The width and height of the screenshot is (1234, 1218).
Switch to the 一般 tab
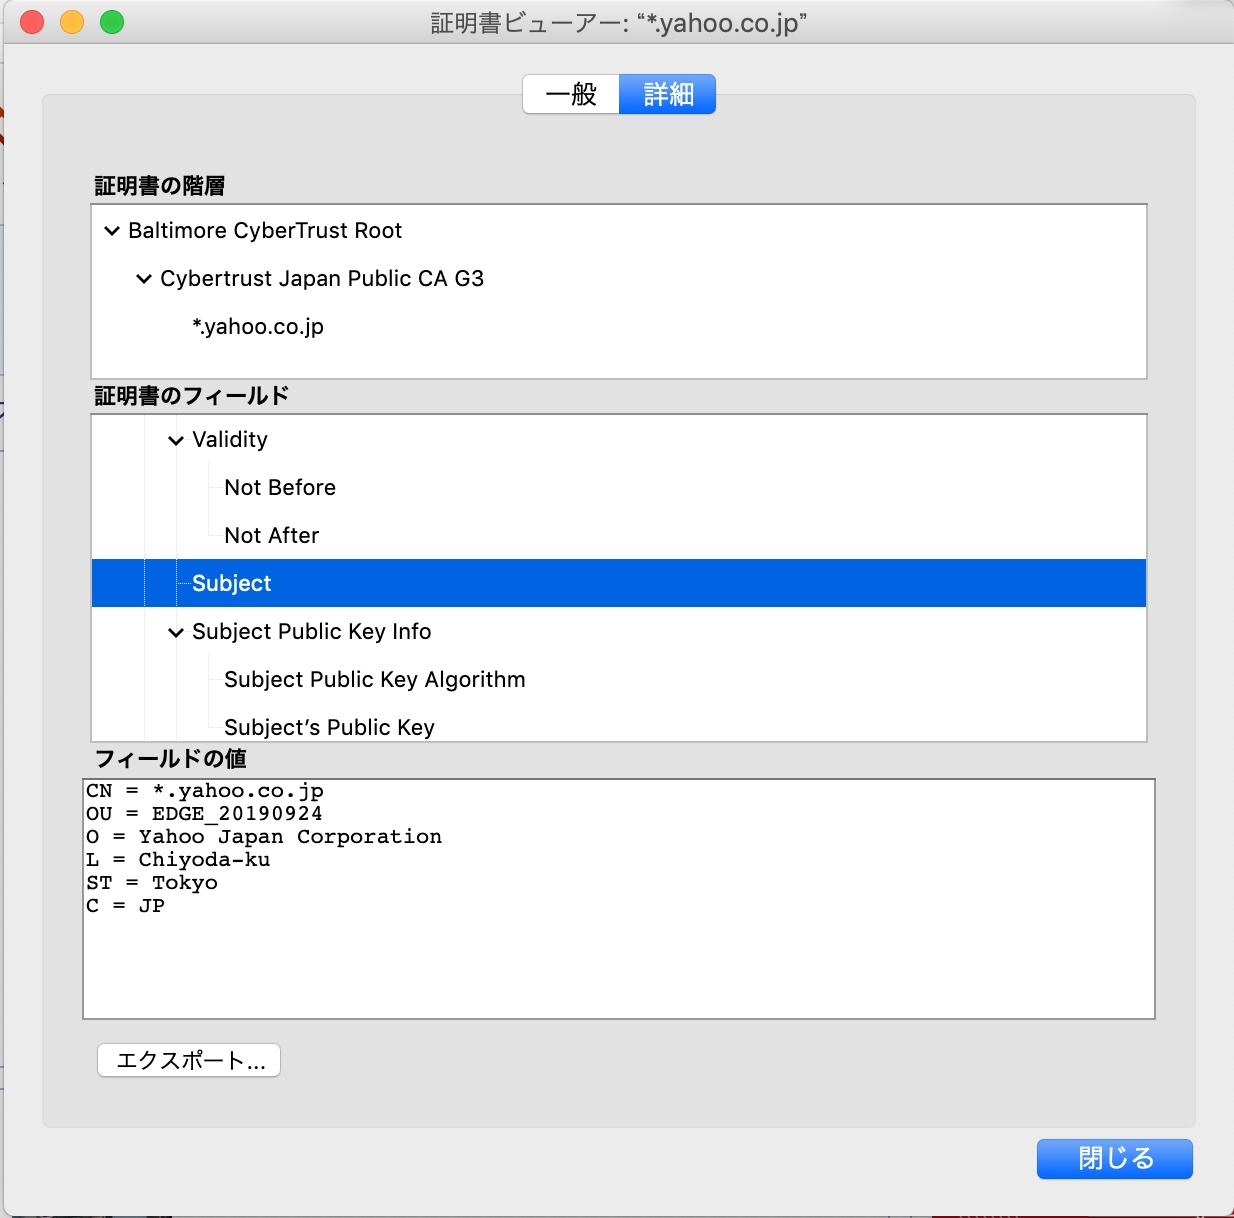[571, 94]
